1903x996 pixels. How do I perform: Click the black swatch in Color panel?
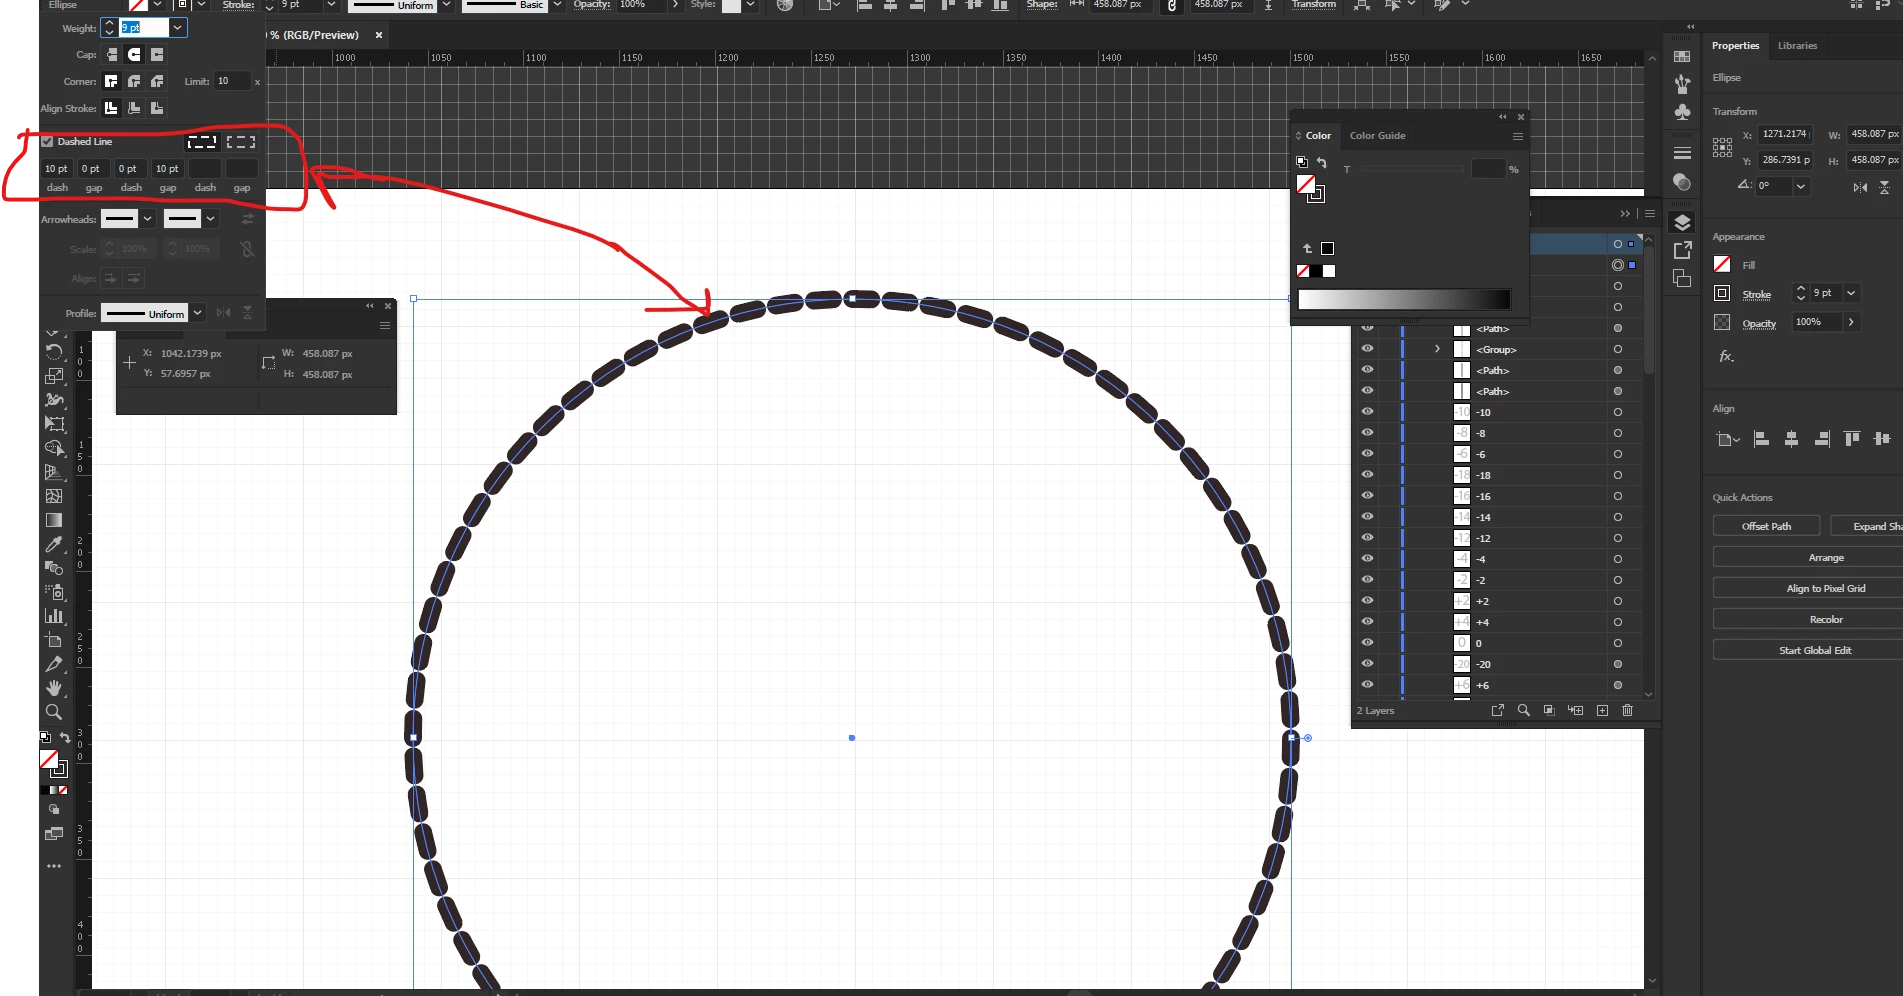tap(1328, 248)
